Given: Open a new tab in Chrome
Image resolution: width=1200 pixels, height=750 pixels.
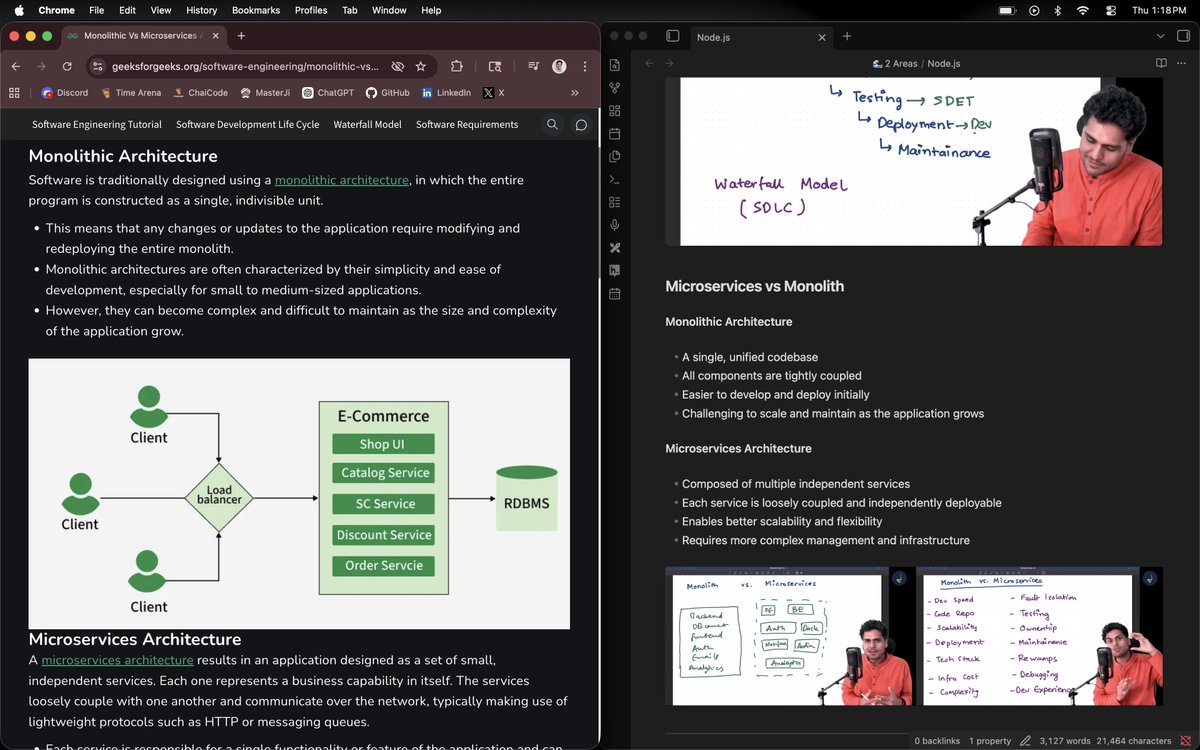Looking at the screenshot, I should point(241,36).
